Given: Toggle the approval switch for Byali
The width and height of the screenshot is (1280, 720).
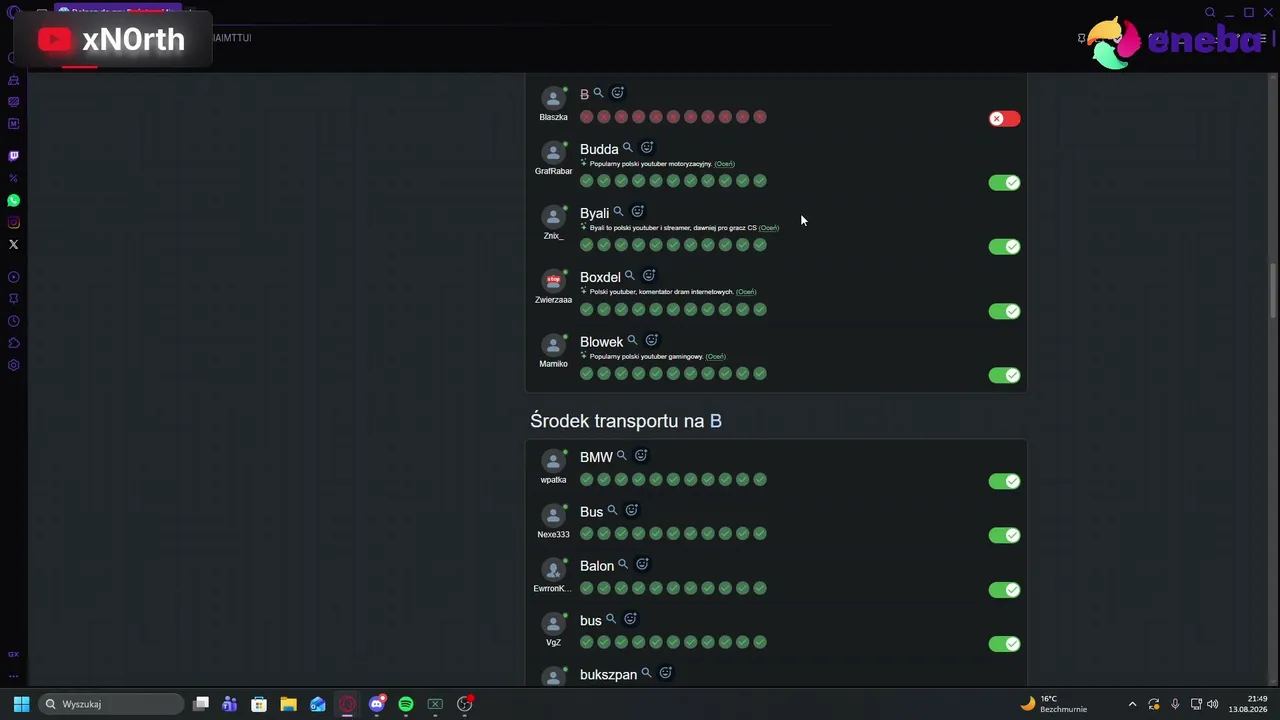Looking at the screenshot, I should 1004,247.
